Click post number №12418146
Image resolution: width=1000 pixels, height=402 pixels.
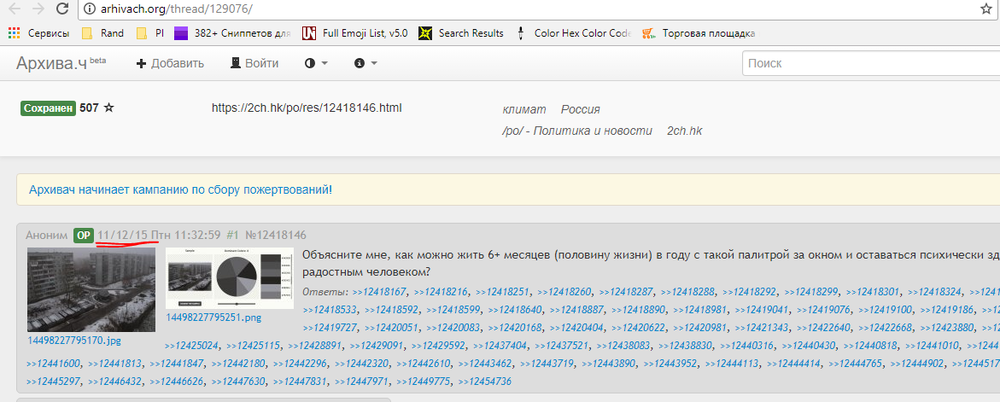point(276,235)
